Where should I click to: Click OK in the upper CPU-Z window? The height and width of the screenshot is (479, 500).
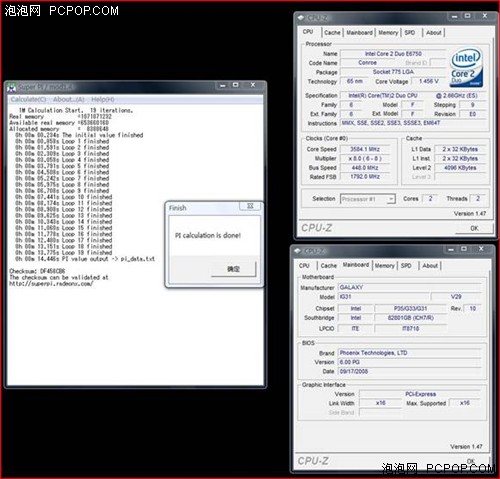(x=474, y=228)
